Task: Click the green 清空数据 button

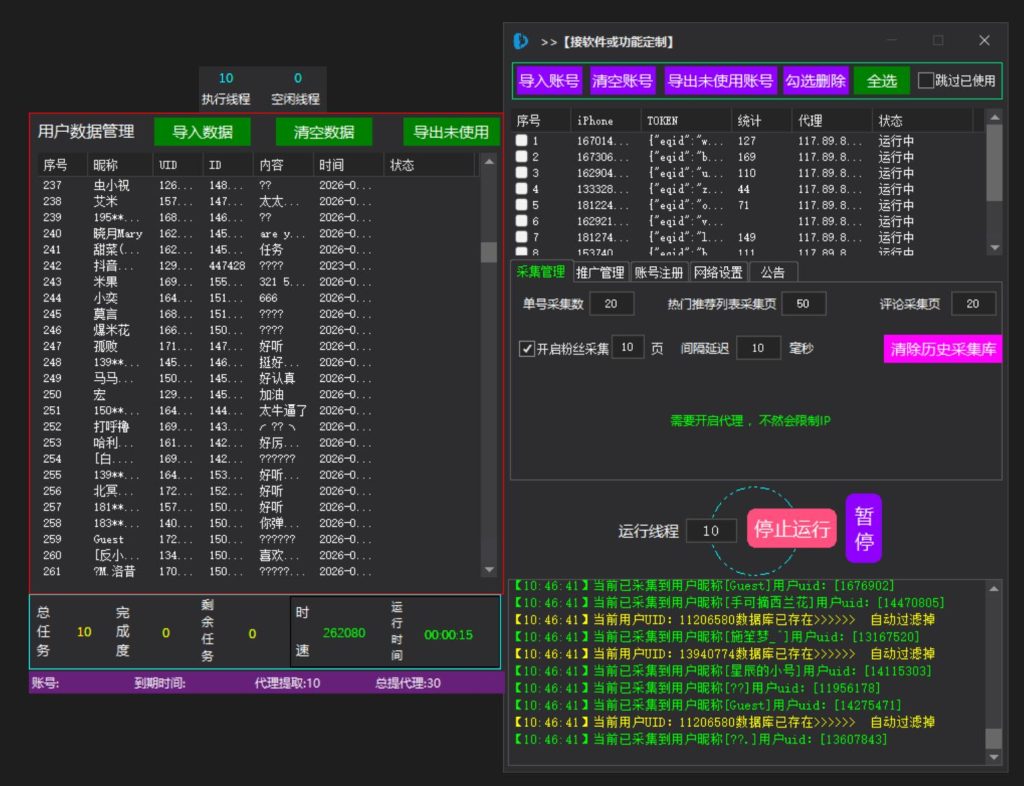Action: (x=324, y=132)
